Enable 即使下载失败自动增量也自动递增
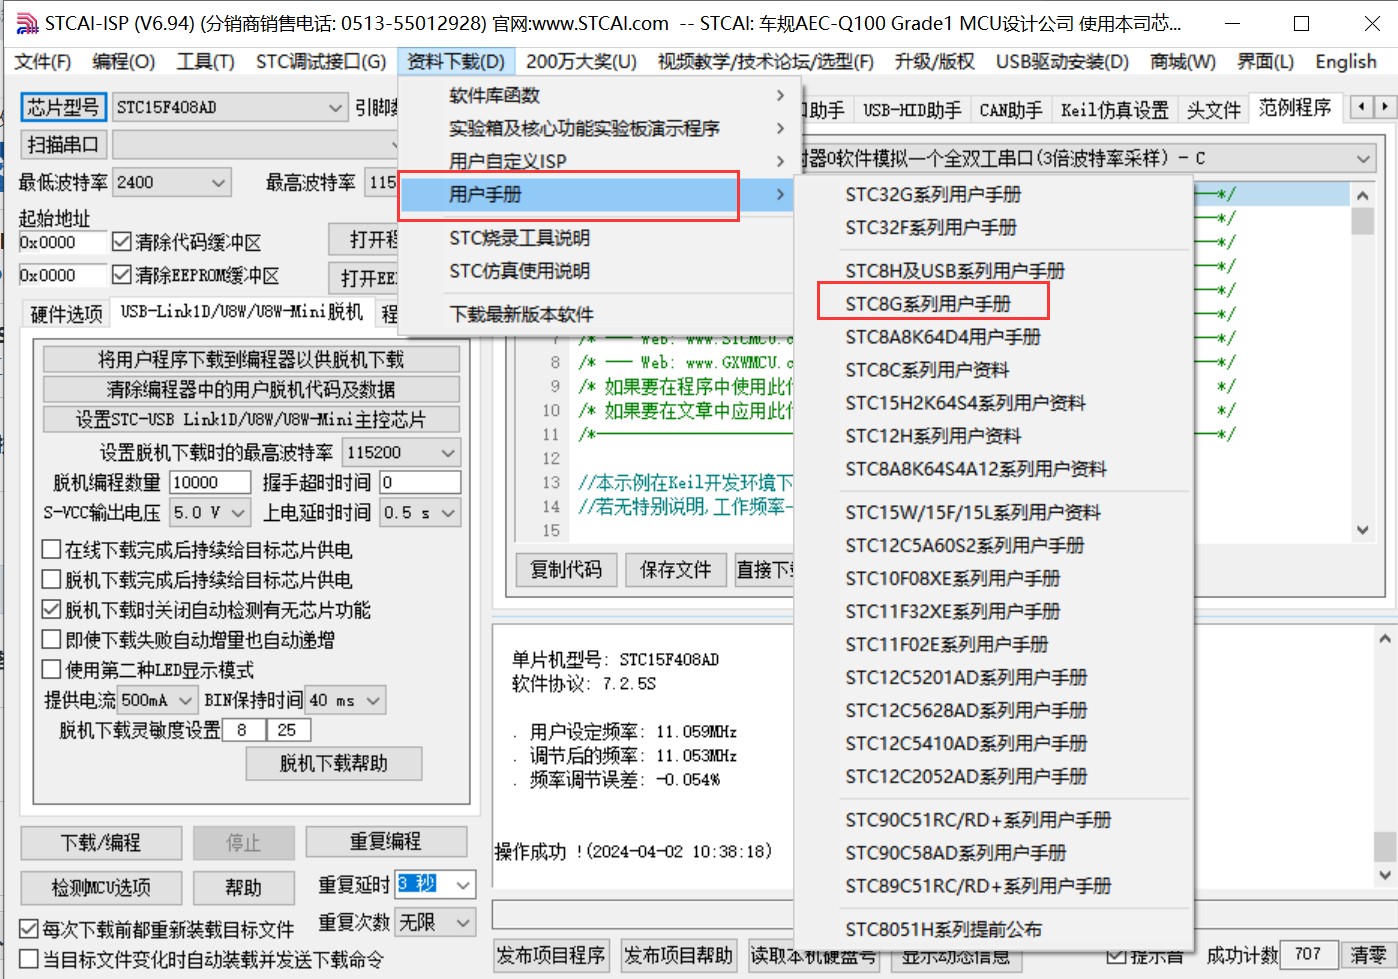Screen dimensions: 1398x979 [x=51, y=640]
